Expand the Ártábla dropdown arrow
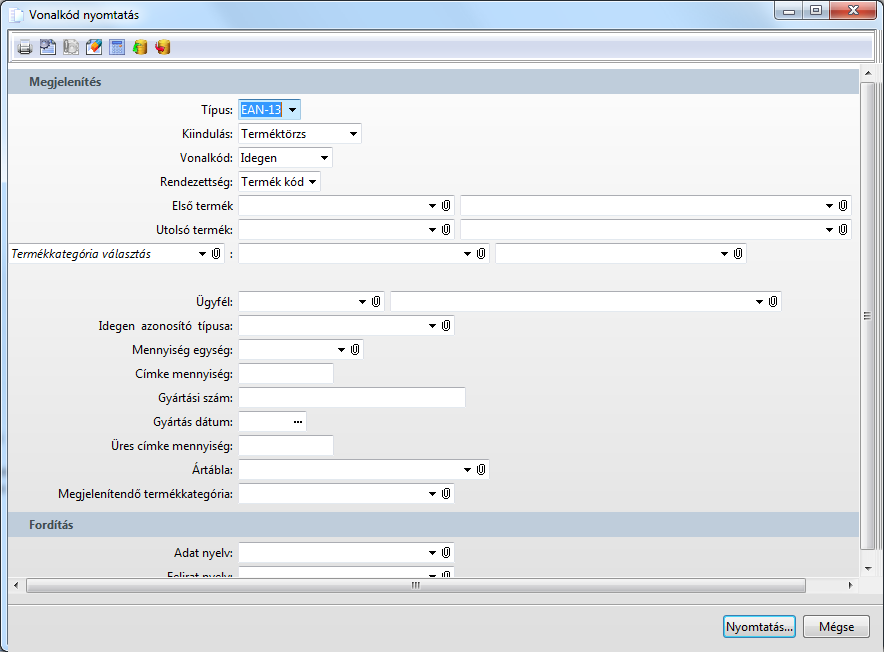Screen dimensions: 884x652 click(467, 469)
